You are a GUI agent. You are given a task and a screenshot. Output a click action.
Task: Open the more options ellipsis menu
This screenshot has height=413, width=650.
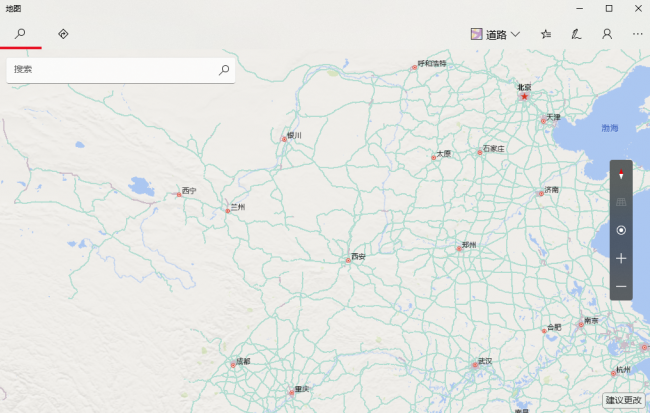coord(638,34)
